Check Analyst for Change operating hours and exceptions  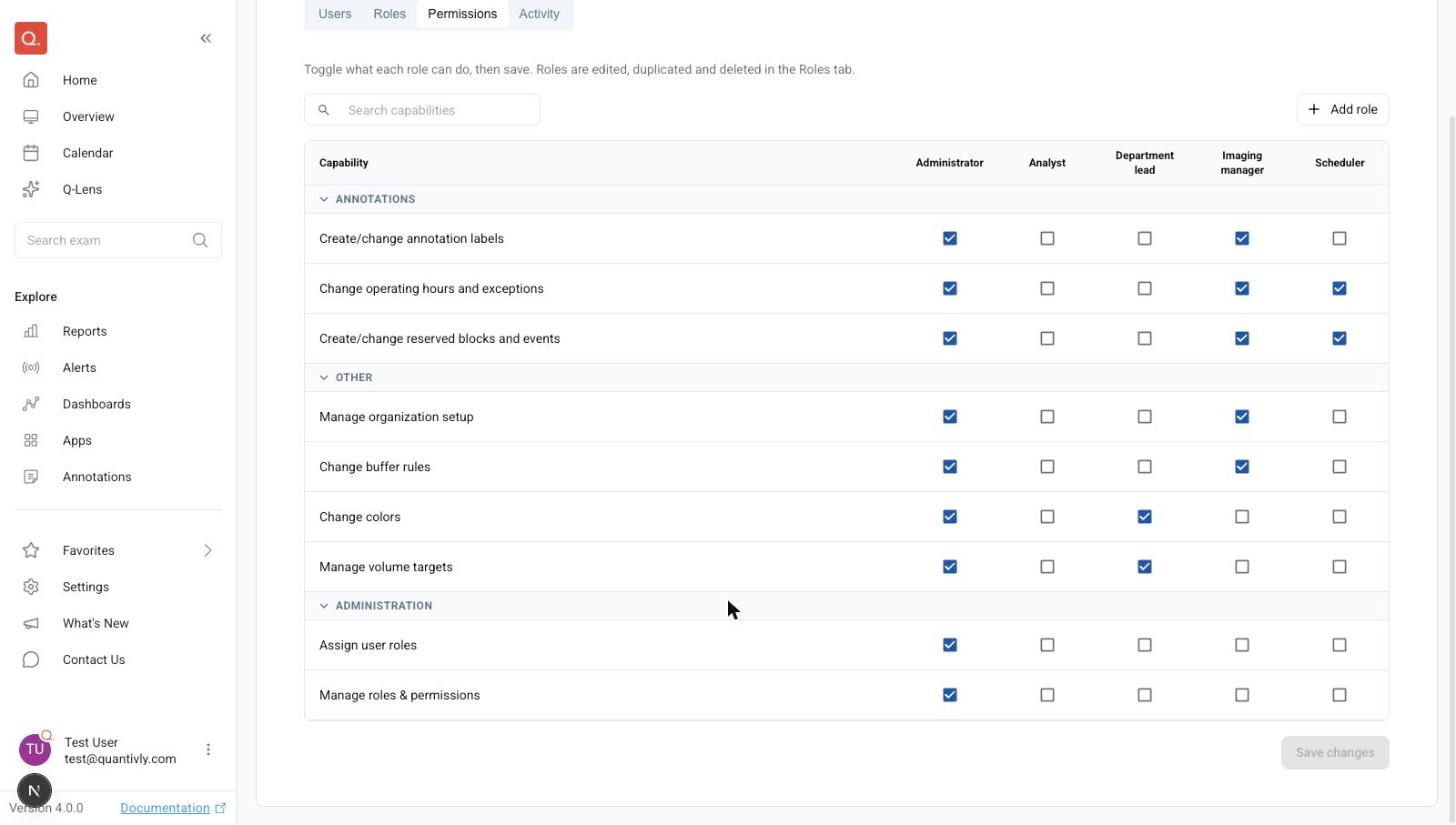pos(1047,289)
